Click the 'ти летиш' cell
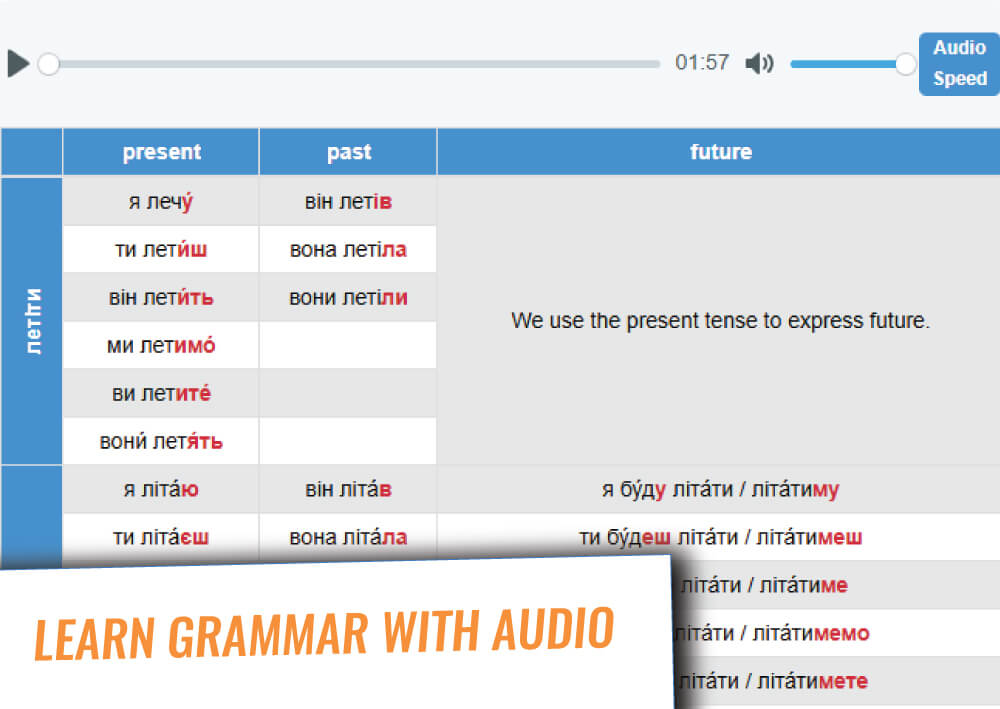 pyautogui.click(x=161, y=250)
